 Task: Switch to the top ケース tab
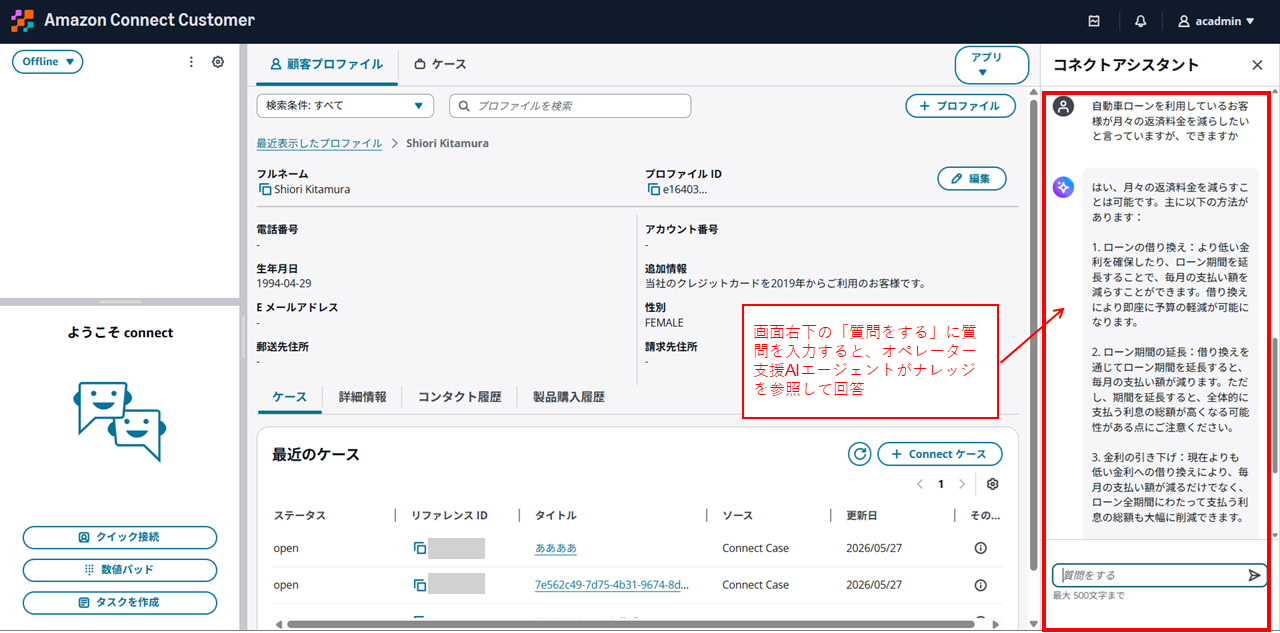coord(440,64)
